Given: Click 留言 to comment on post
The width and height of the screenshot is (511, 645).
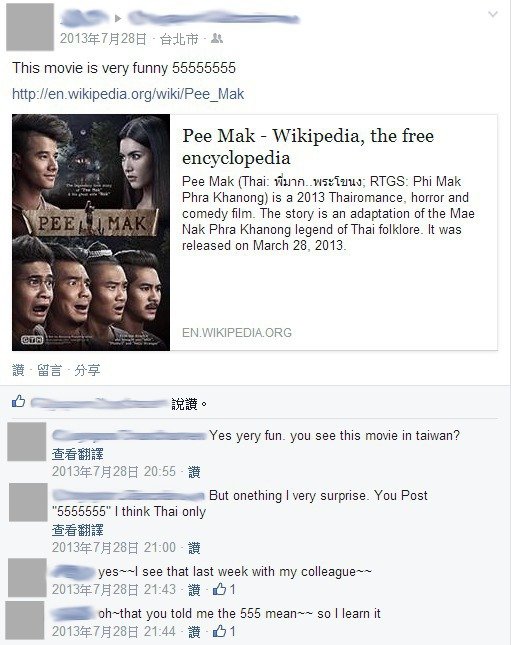Looking at the screenshot, I should 49,370.
